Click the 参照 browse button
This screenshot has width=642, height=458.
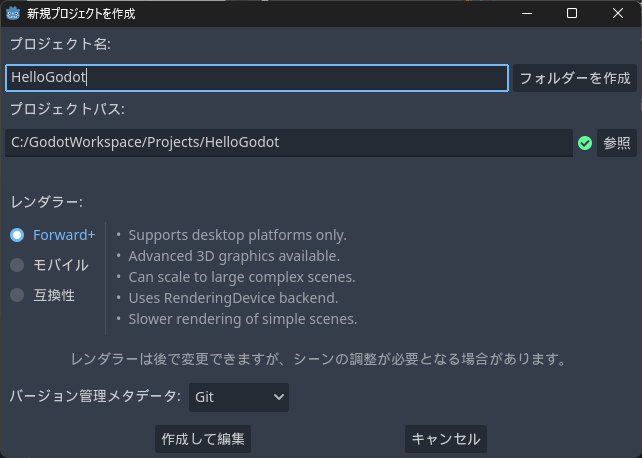617,143
